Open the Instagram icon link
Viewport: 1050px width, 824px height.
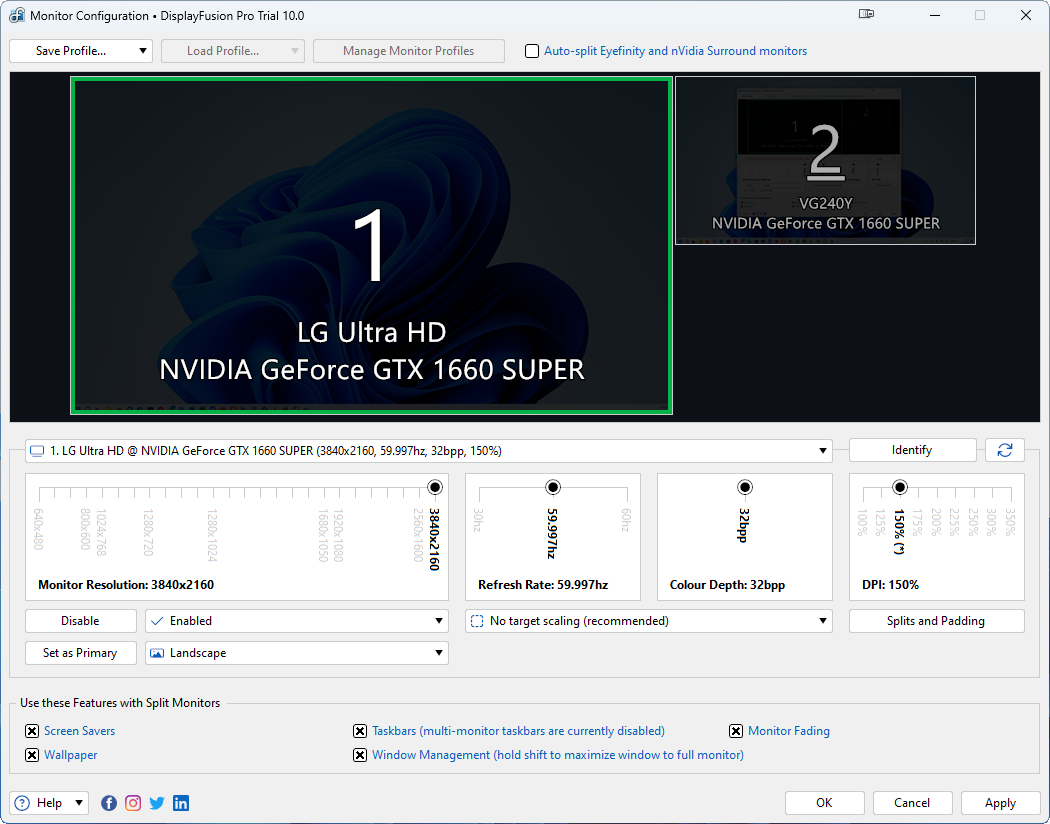tap(133, 803)
